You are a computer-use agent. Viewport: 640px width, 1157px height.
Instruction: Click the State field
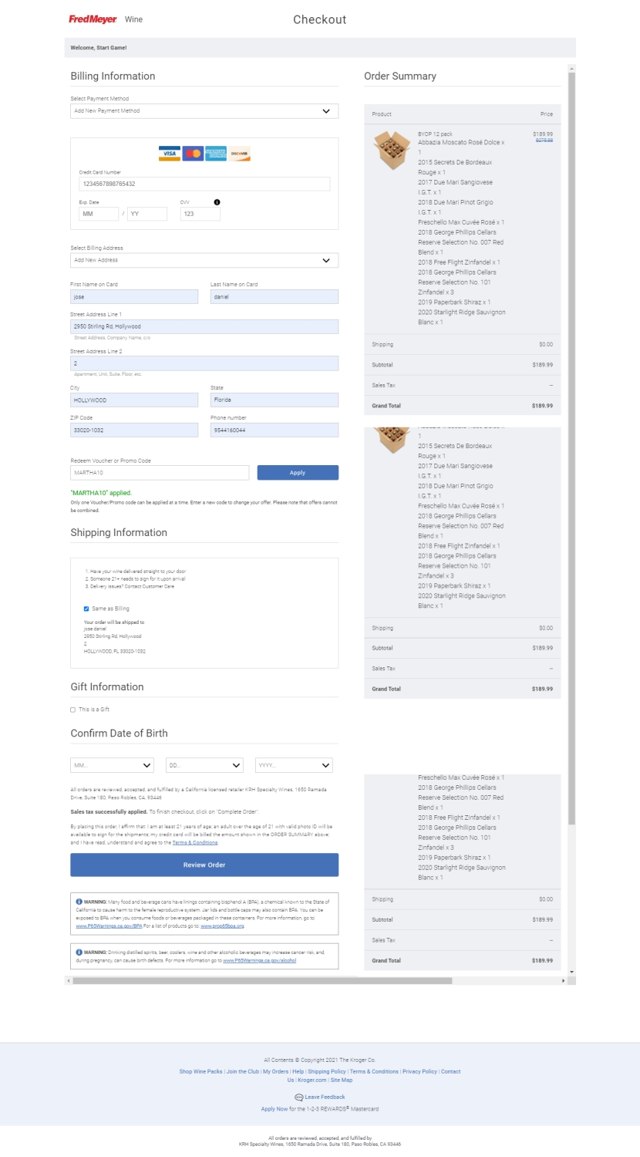click(275, 400)
